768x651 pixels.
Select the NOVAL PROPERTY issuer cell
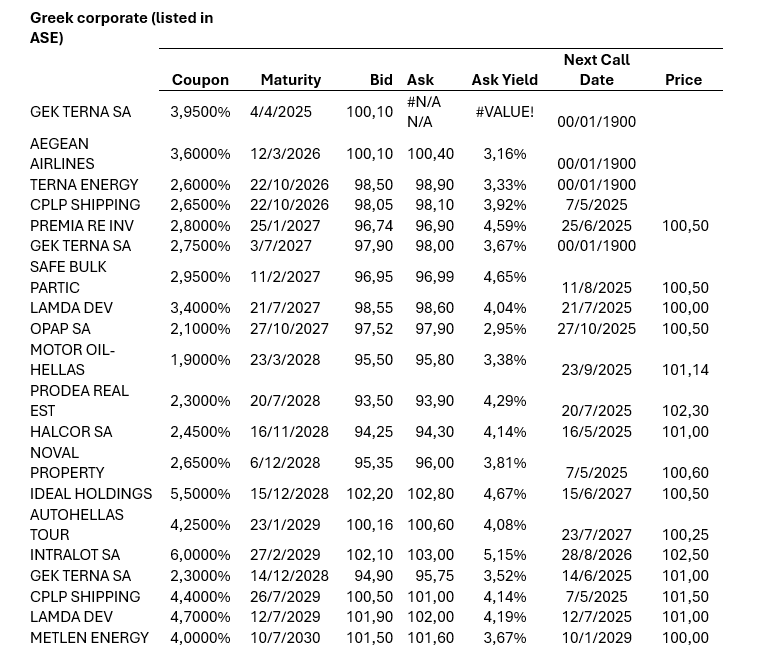click(x=67, y=463)
